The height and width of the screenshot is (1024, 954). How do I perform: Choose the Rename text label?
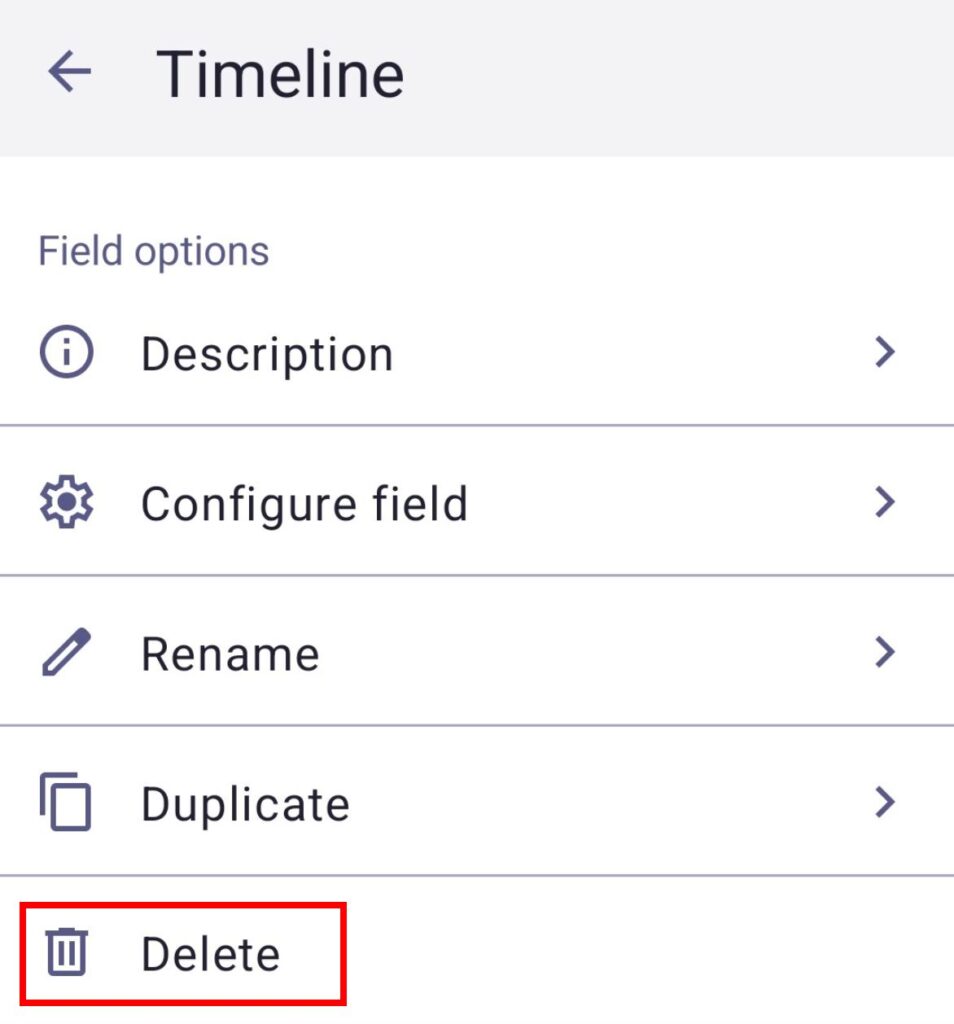pos(230,654)
